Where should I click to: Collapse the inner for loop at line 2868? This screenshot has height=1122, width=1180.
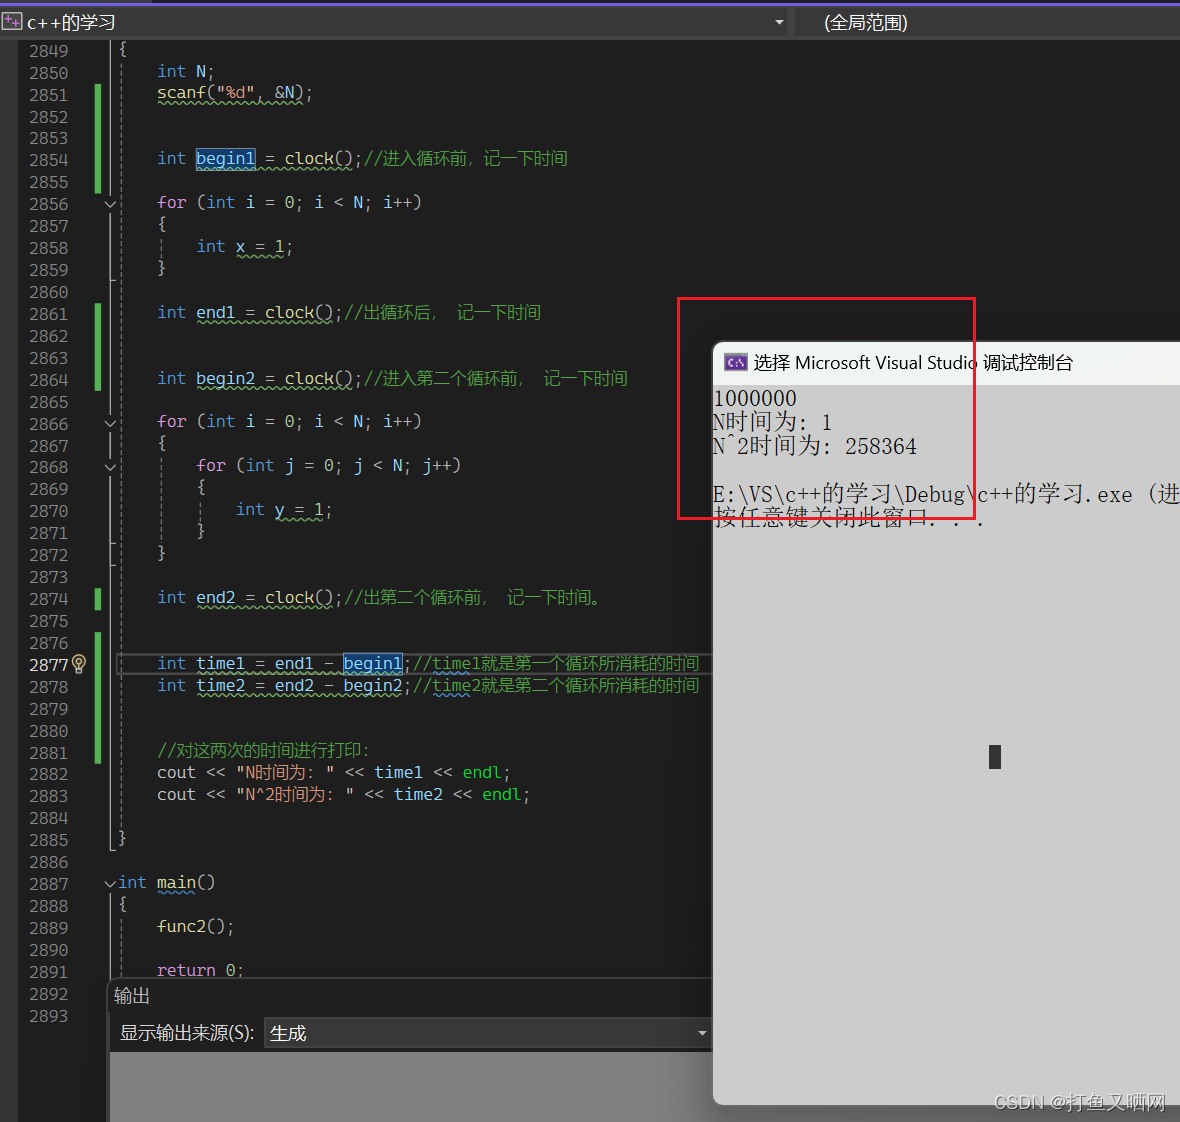click(x=110, y=467)
